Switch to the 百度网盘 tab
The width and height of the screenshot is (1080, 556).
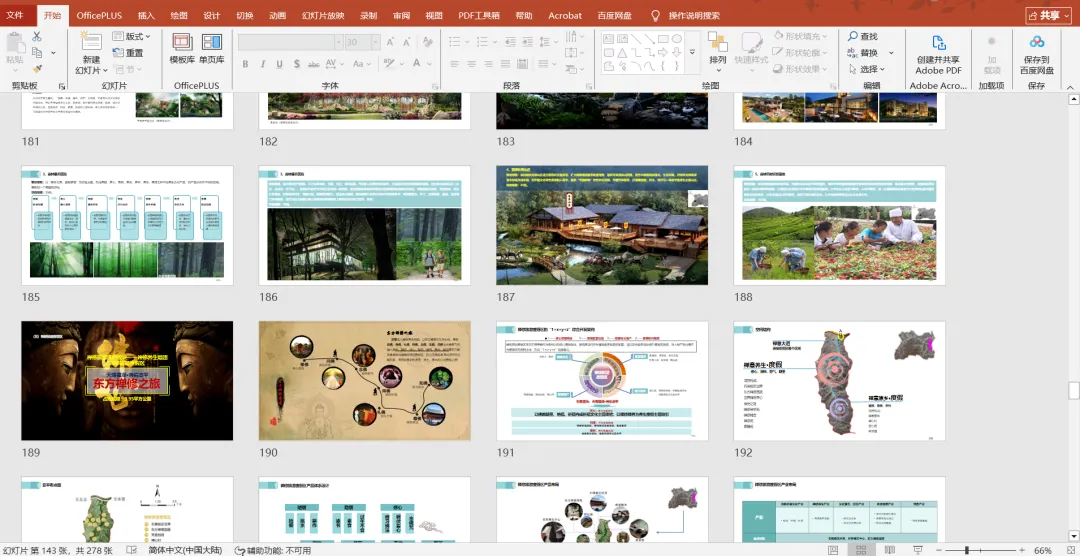614,15
